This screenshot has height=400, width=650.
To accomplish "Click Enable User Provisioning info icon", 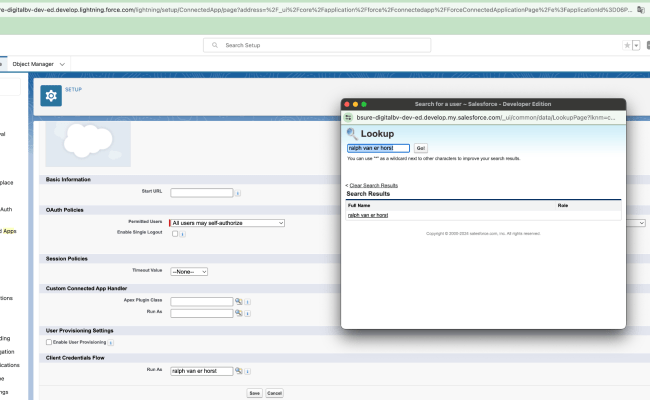I will [111, 342].
